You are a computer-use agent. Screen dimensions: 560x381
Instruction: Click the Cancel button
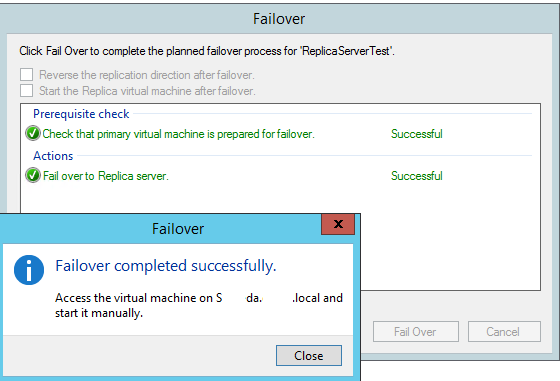click(504, 332)
